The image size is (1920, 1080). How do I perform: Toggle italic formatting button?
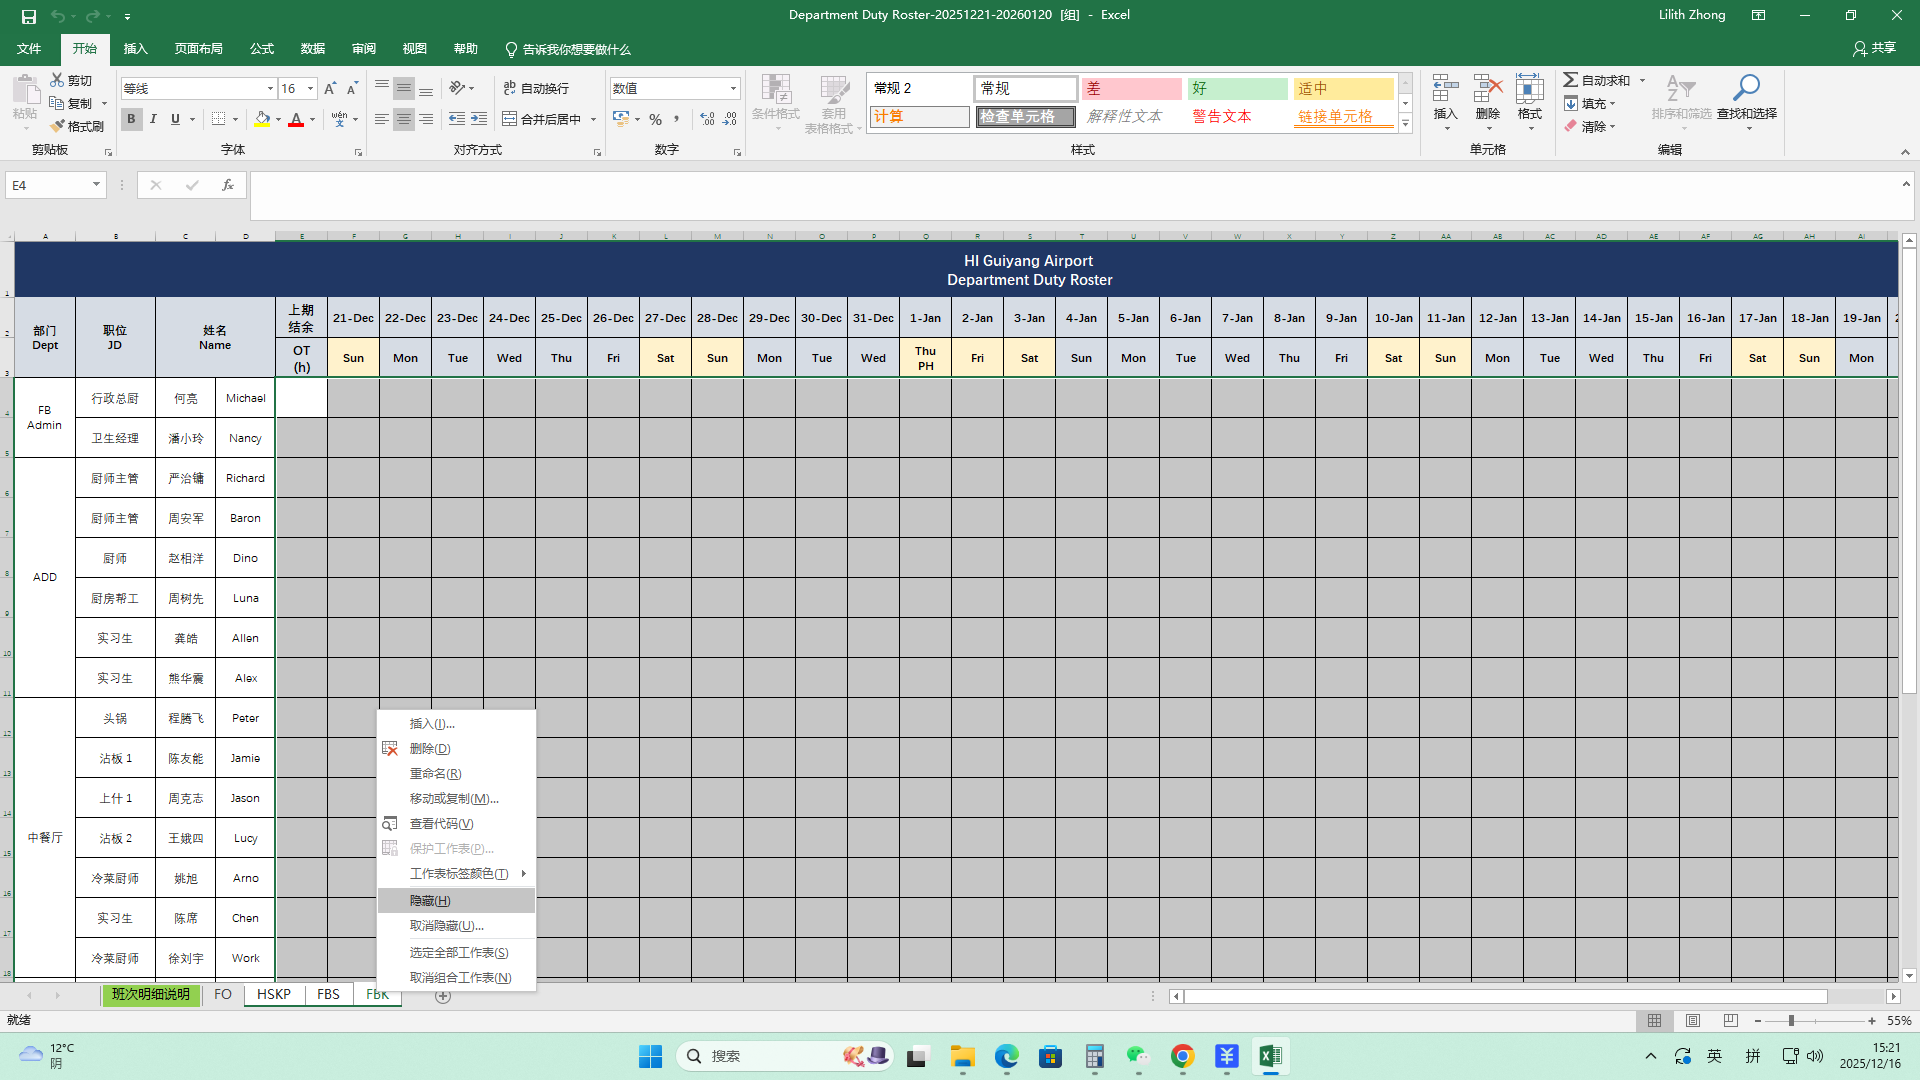click(153, 119)
